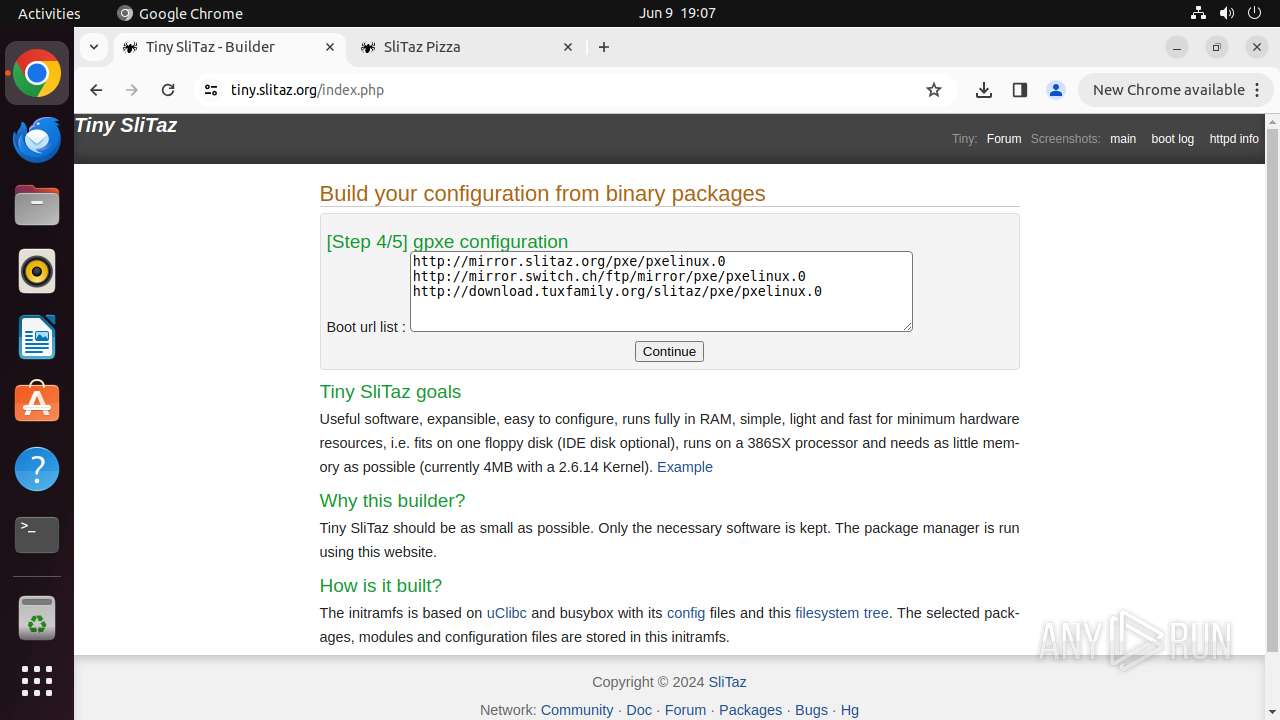
Task: Show the applications grid
Action: pos(37,681)
